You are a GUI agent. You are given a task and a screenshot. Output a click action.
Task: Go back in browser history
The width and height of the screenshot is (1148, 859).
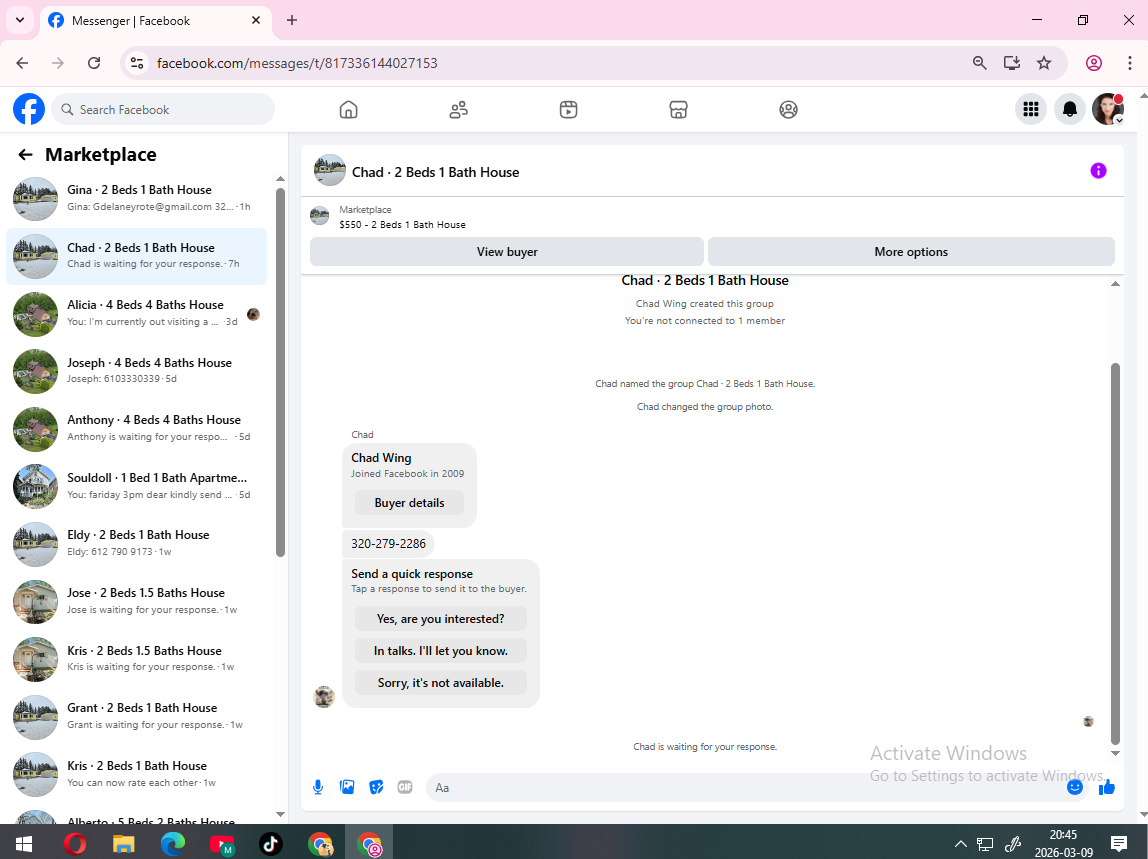tap(22, 63)
